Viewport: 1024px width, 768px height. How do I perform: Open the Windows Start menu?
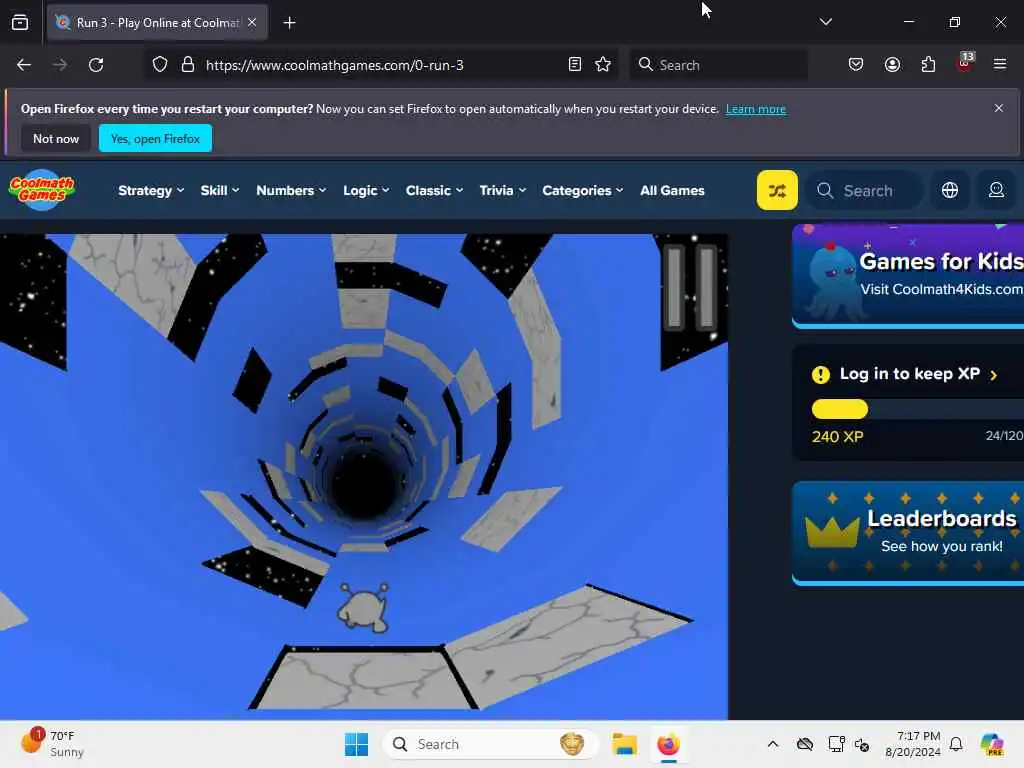[356, 744]
